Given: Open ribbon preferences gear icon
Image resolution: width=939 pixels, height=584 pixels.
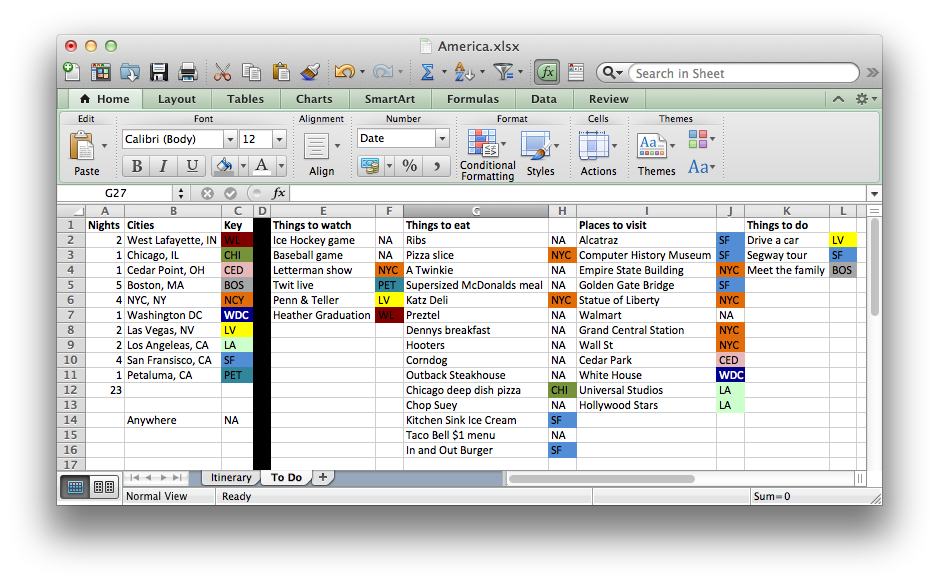Looking at the screenshot, I should (862, 99).
